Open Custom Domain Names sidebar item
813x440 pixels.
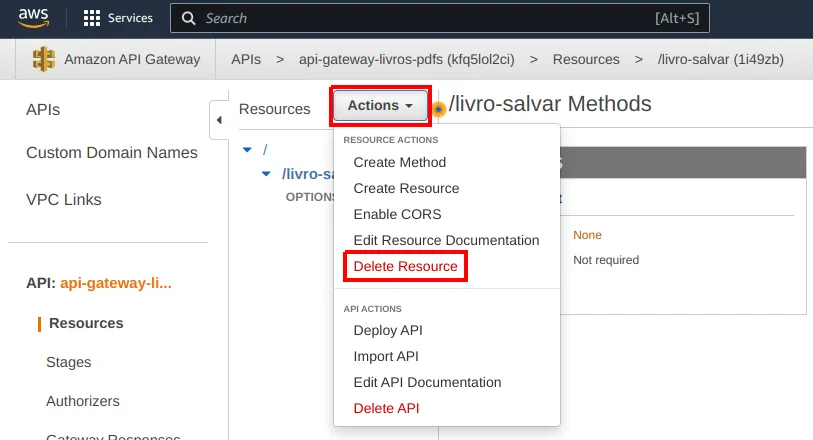tap(112, 153)
